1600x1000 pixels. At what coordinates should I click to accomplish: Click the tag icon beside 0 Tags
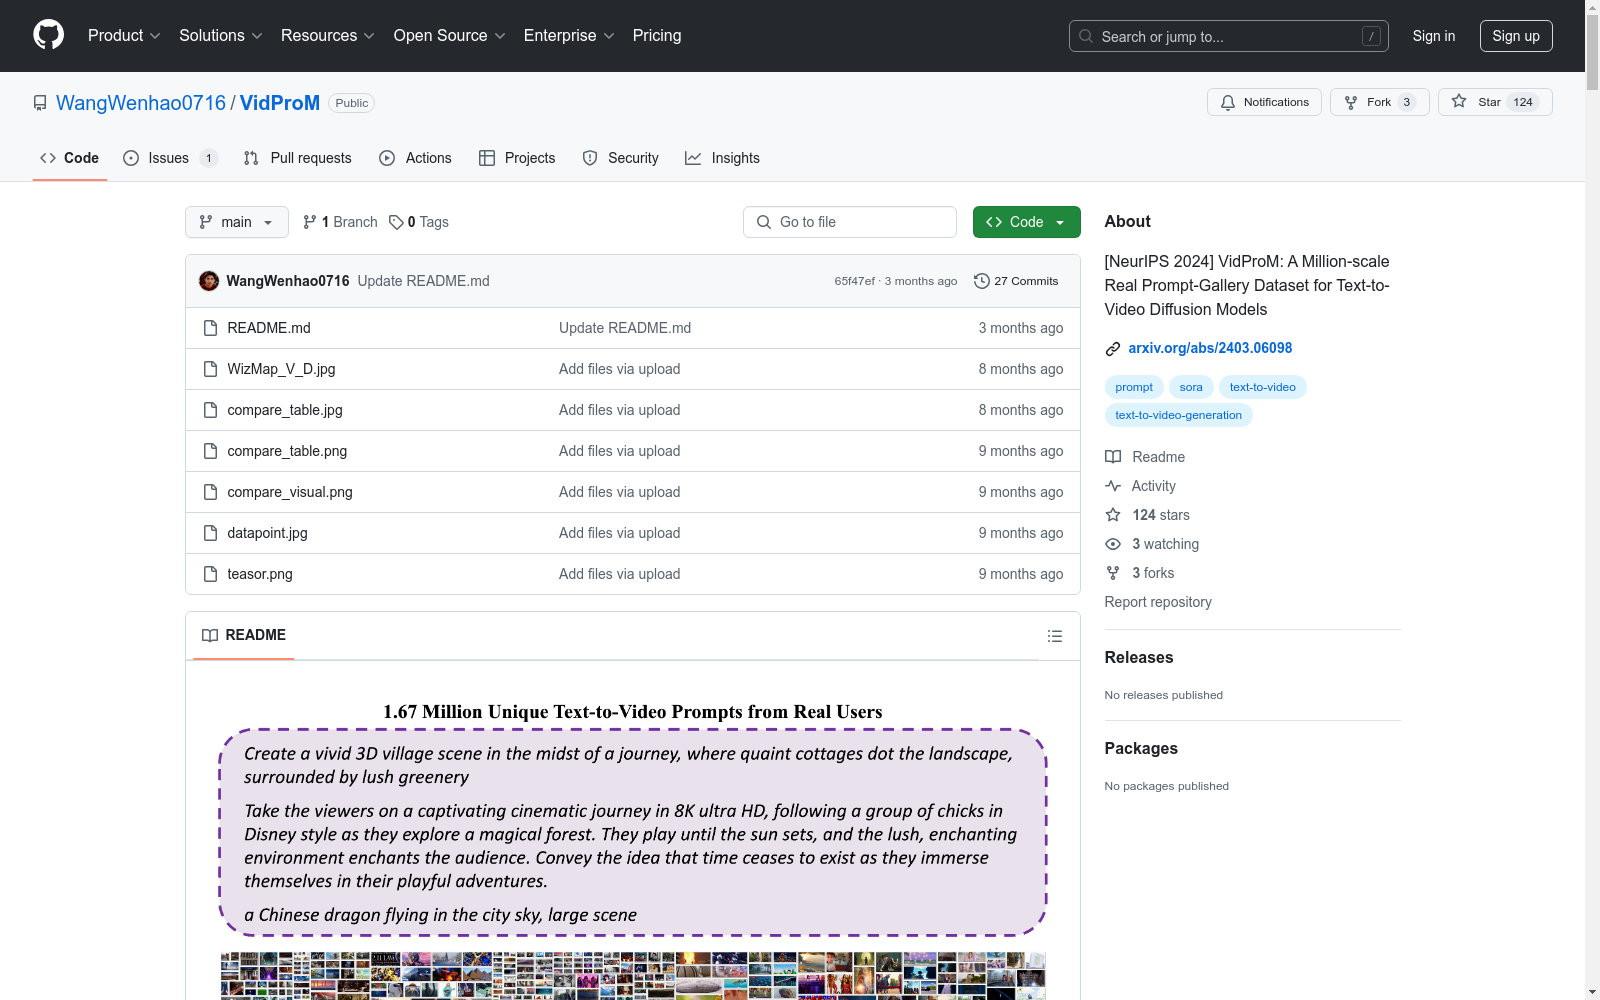[x=396, y=222]
